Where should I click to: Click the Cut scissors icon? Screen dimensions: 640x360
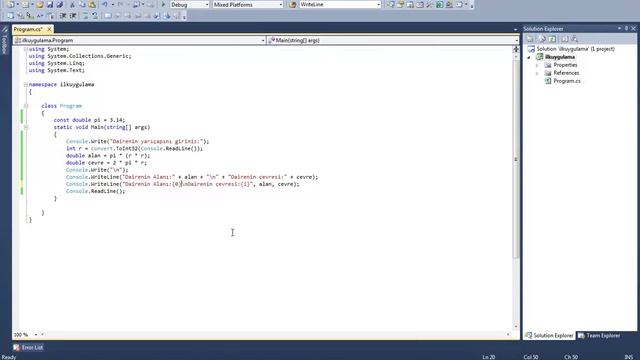(72, 4)
